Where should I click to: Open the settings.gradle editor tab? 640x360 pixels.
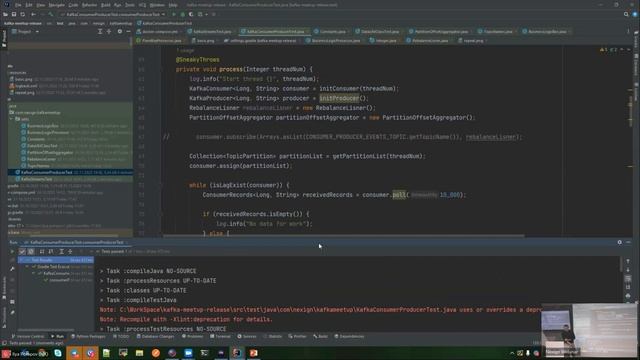coord(263,41)
